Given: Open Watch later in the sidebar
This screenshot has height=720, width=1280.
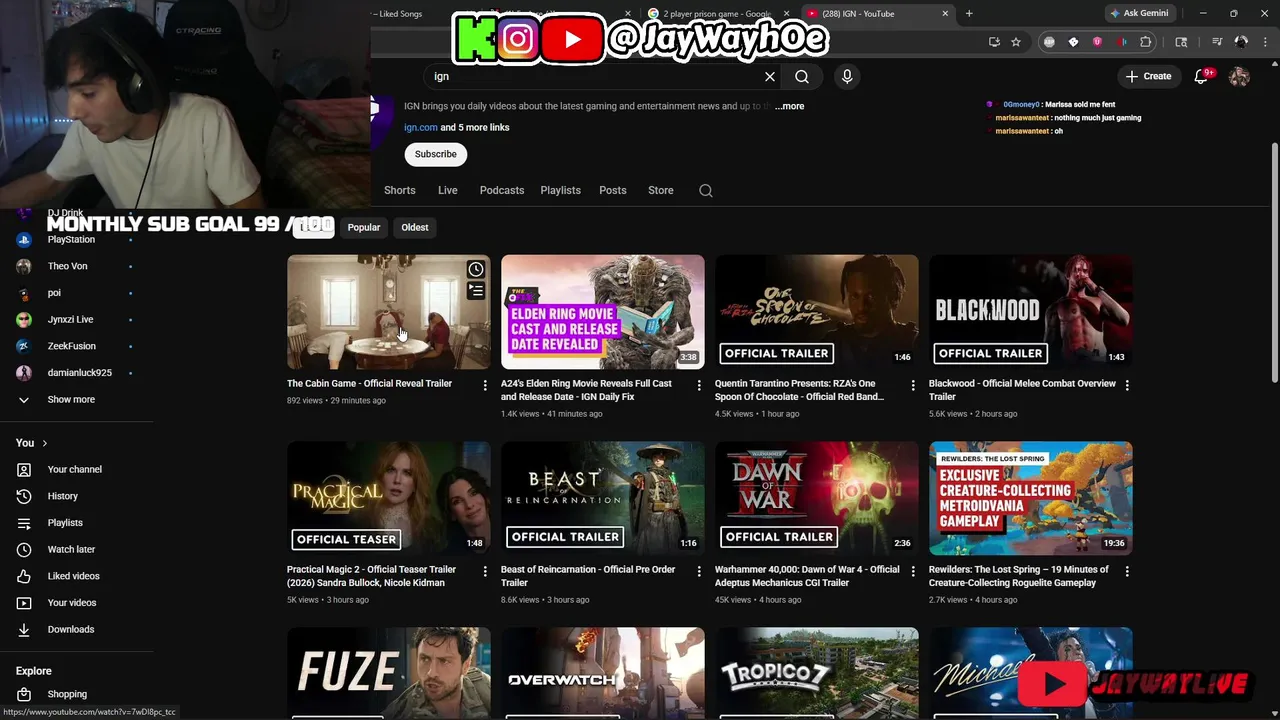Looking at the screenshot, I should click(71, 549).
